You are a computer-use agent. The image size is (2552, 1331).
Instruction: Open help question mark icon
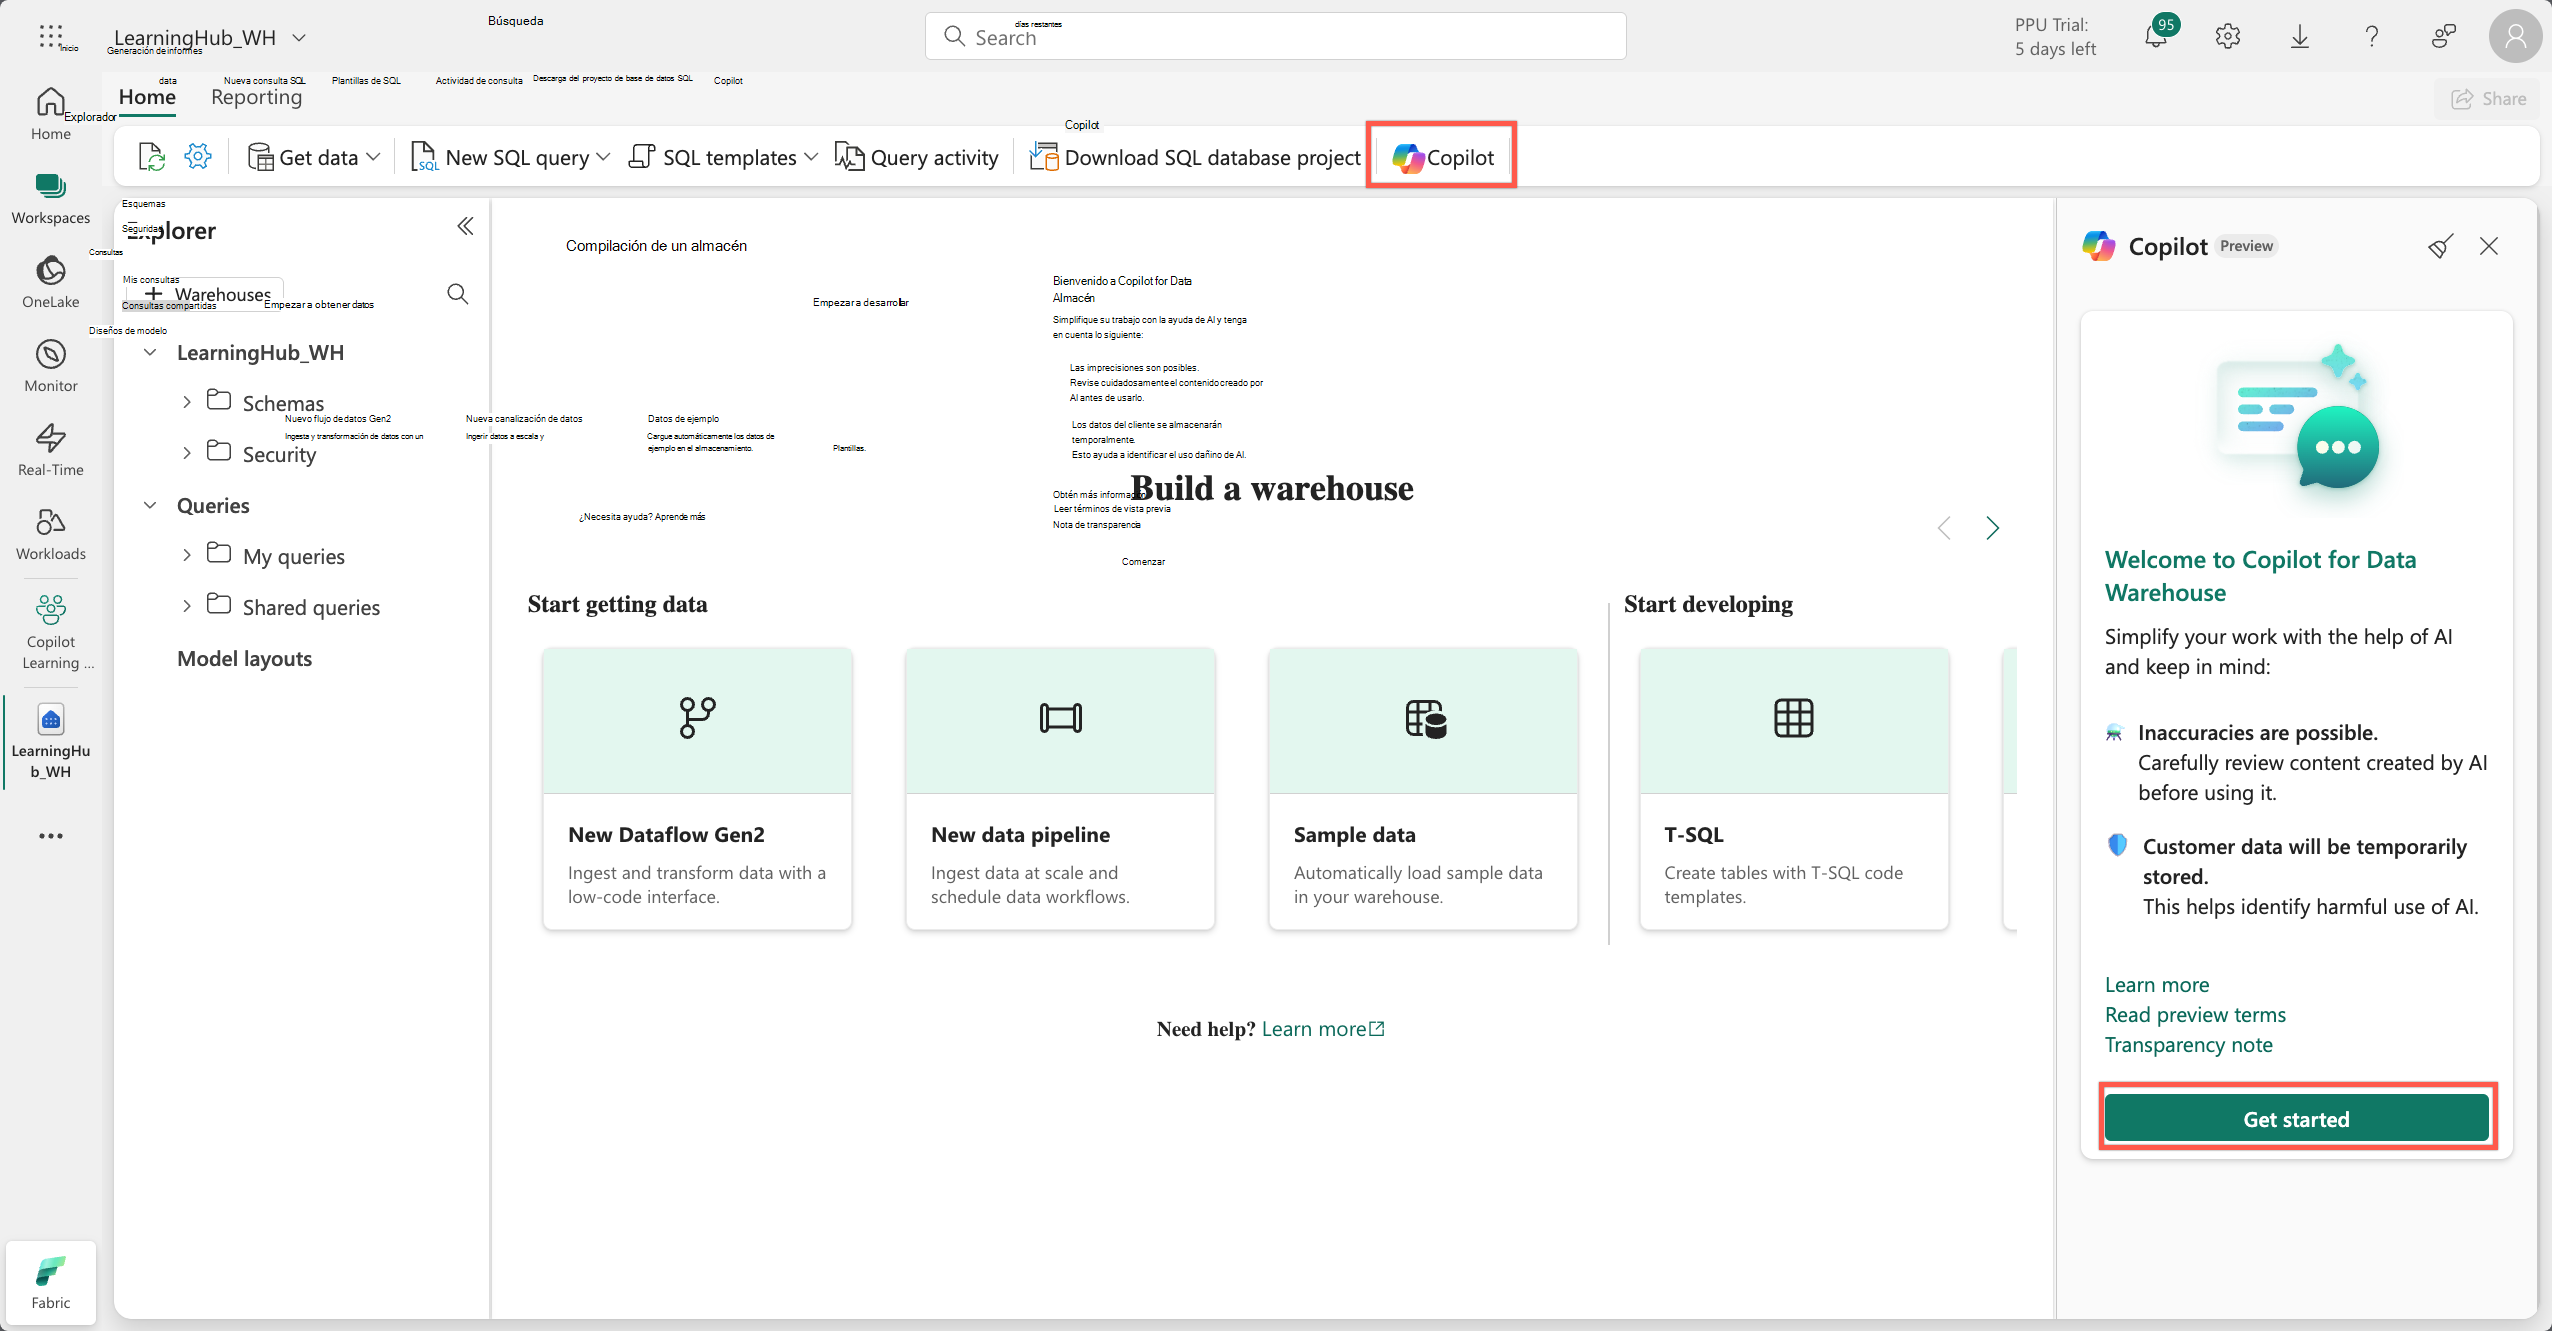point(2371,37)
